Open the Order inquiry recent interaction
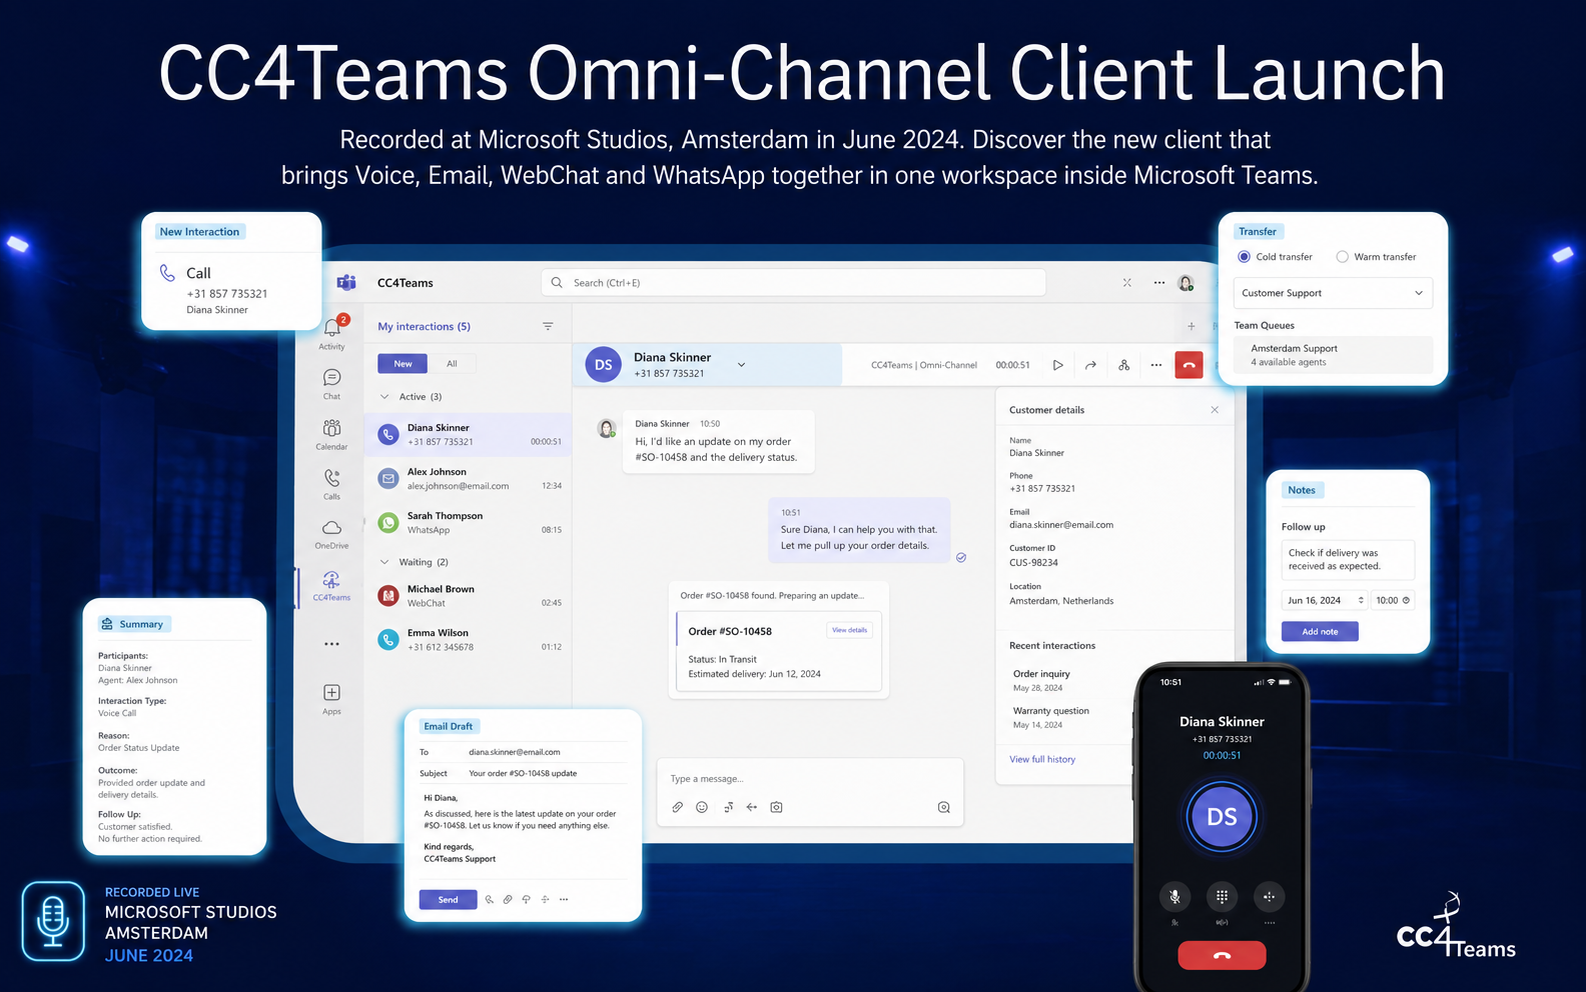Image resolution: width=1586 pixels, height=992 pixels. click(1041, 680)
